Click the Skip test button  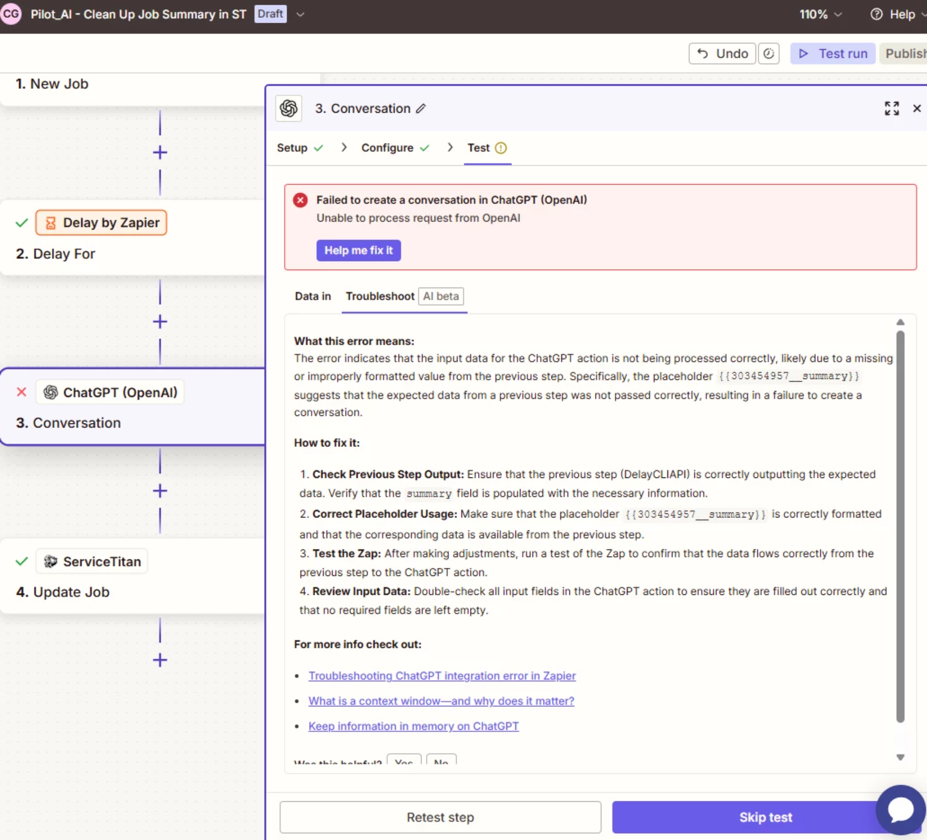(765, 817)
